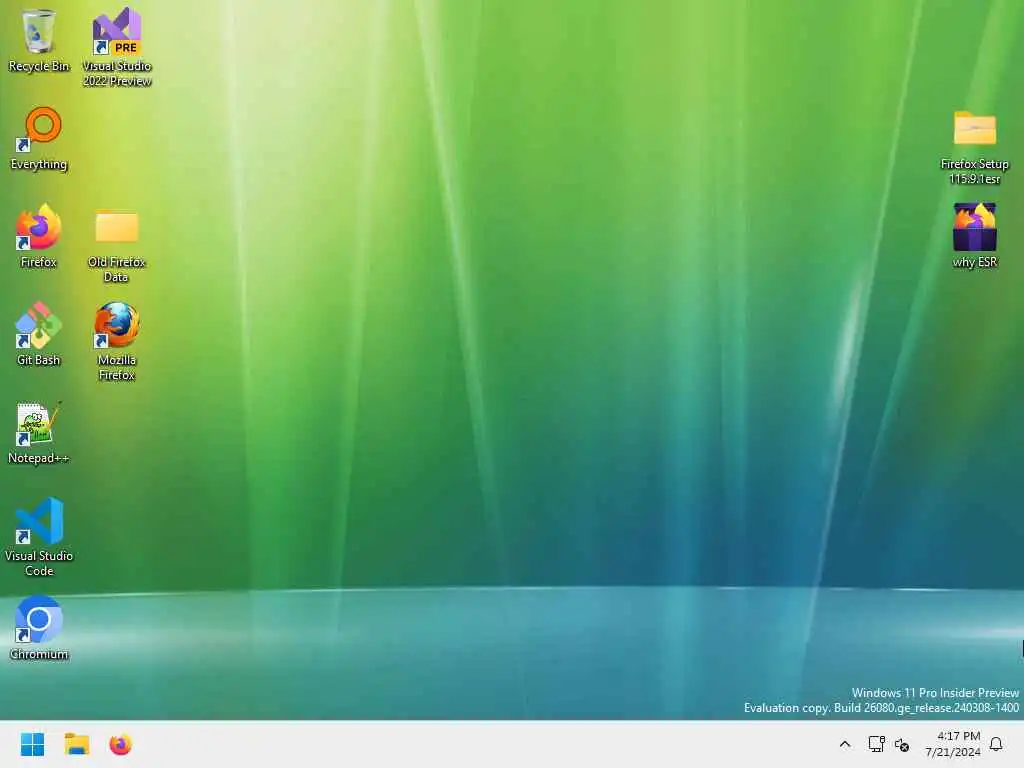Click the Show desktop sliver at taskbar end

(x=1021, y=744)
